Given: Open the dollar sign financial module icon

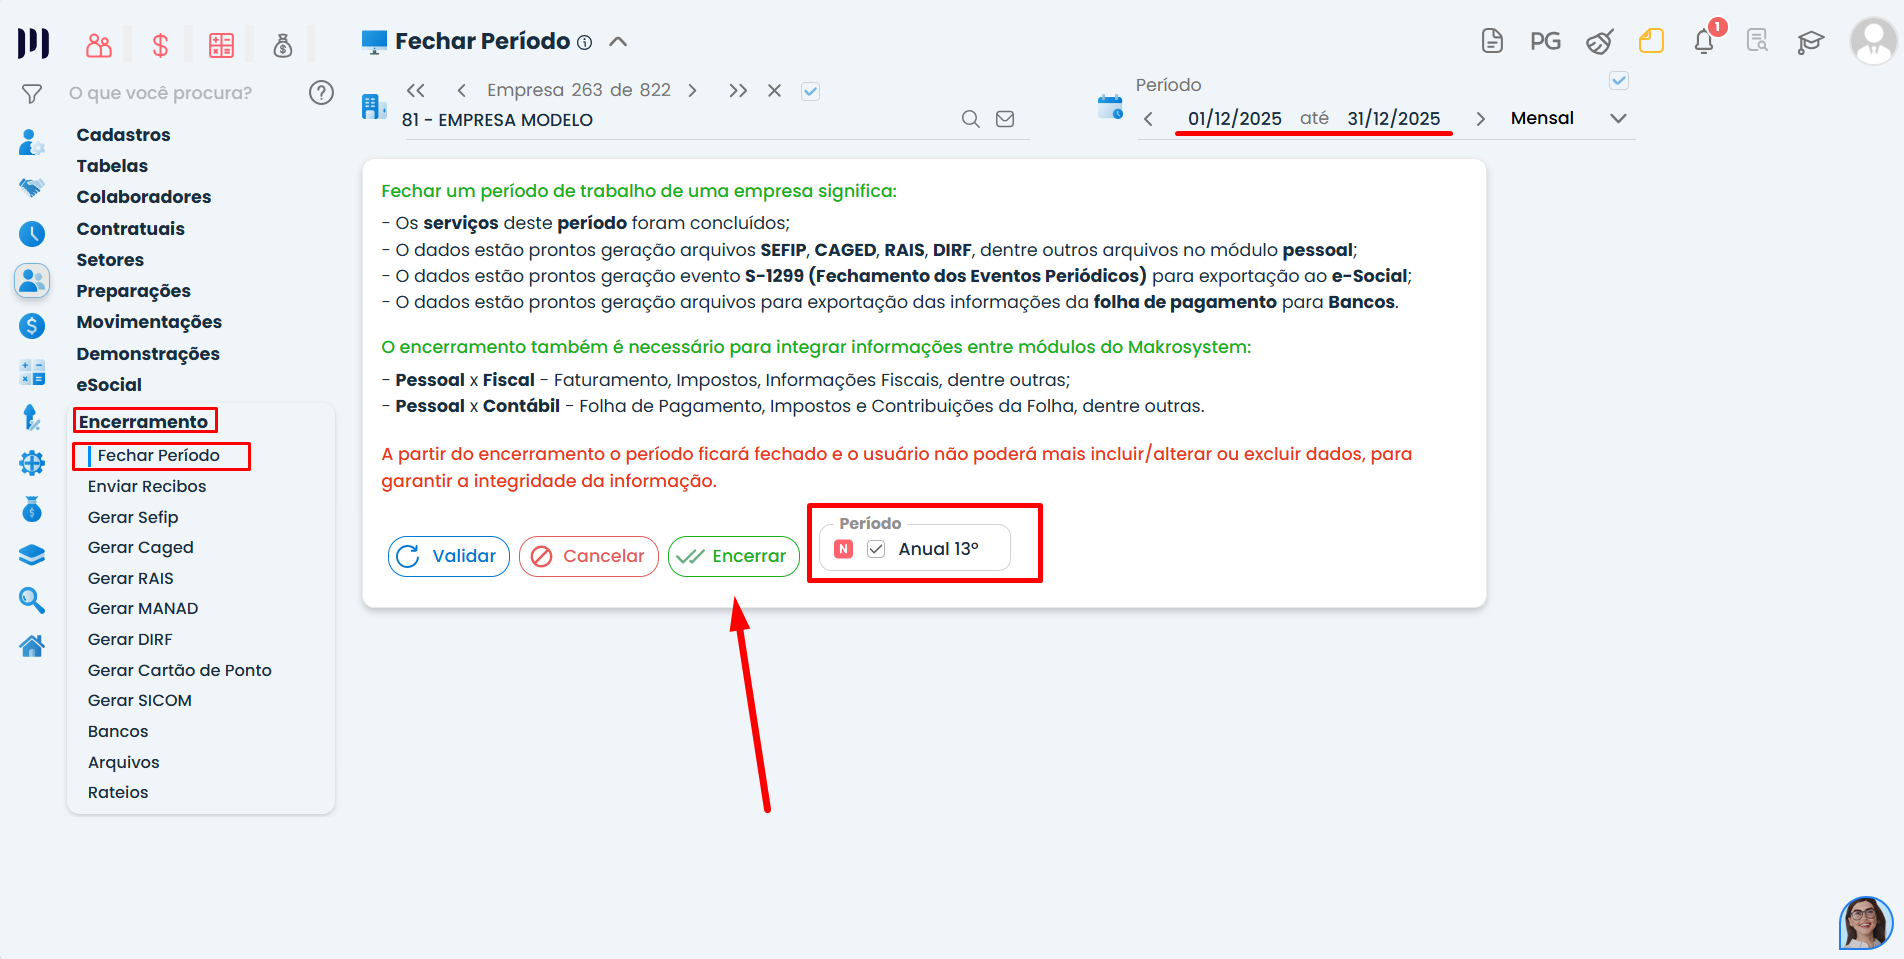Looking at the screenshot, I should tap(160, 45).
